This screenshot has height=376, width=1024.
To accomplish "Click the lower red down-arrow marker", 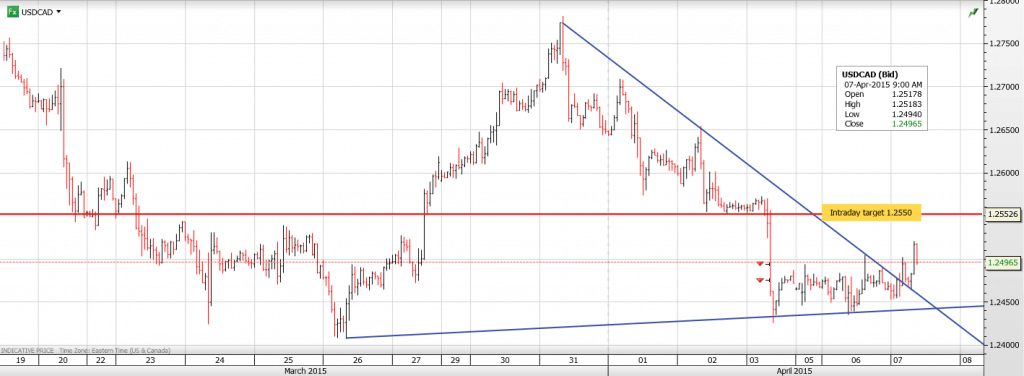I will click(760, 280).
